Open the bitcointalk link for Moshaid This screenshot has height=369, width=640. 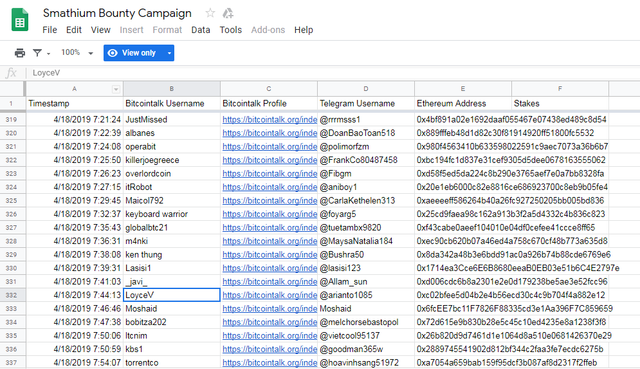[269, 309]
